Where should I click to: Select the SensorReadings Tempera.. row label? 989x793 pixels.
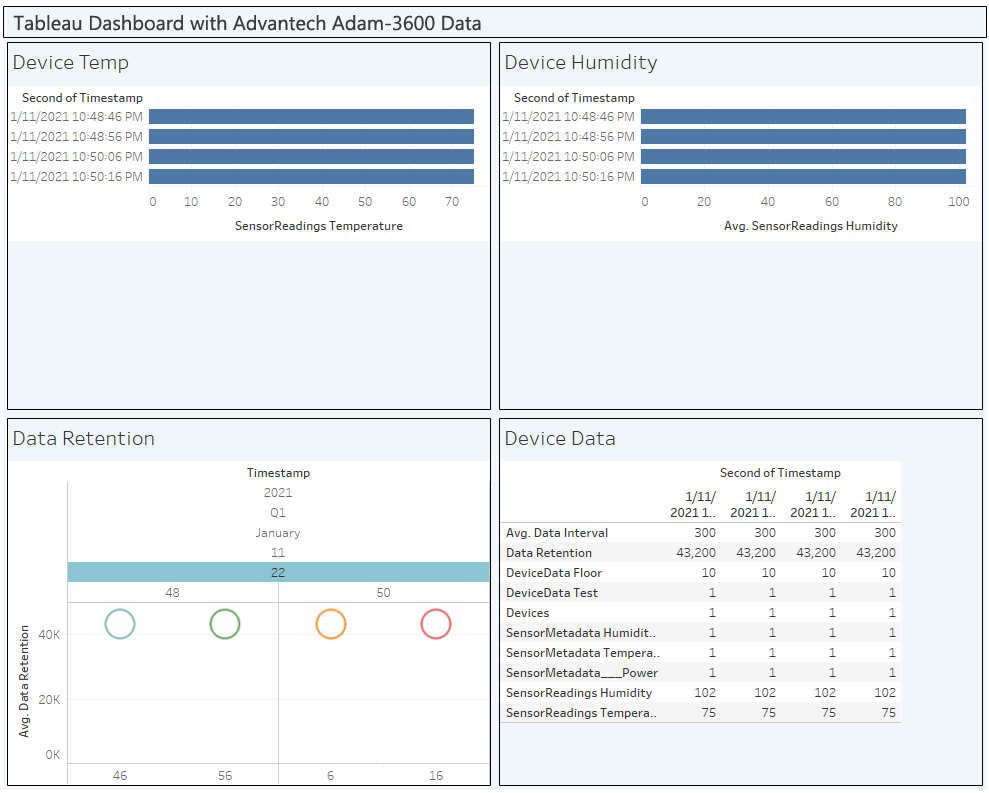[581, 713]
